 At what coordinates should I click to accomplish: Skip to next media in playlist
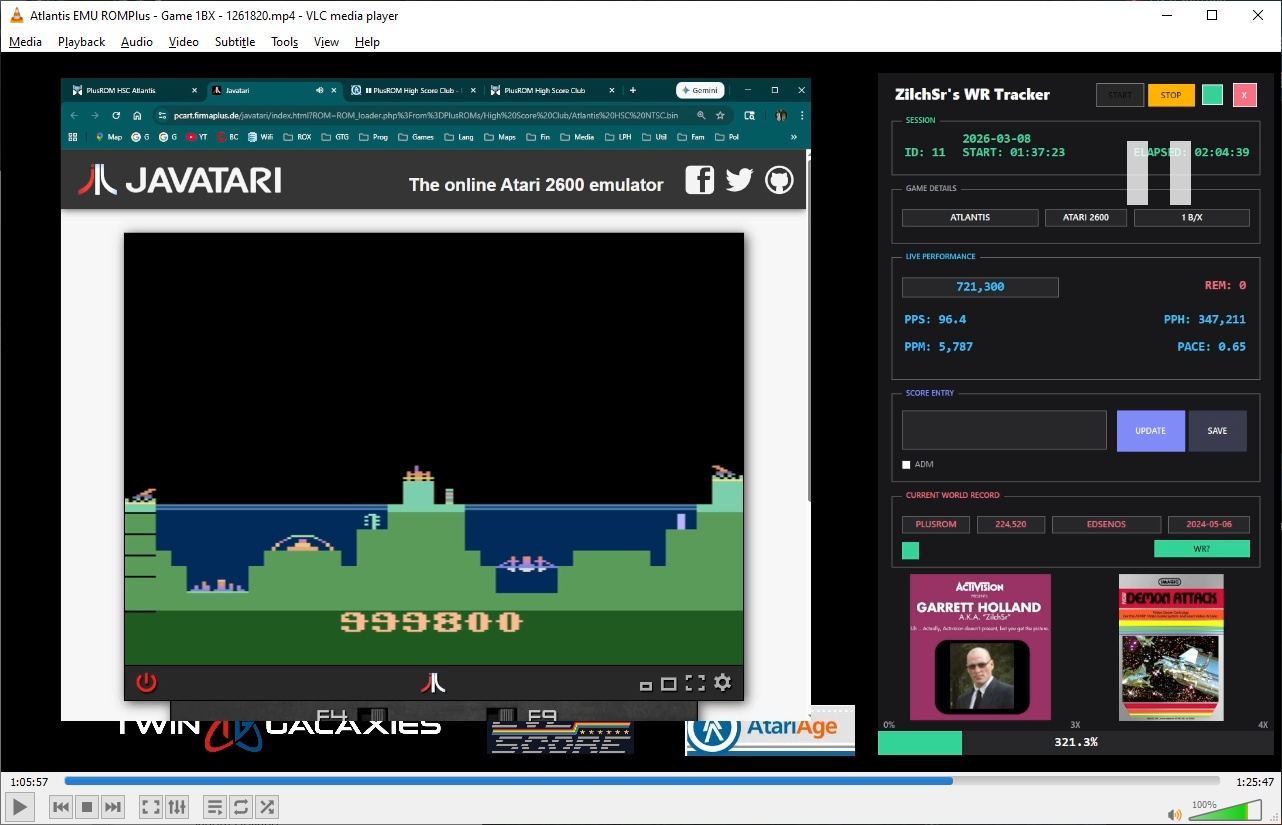click(x=113, y=807)
